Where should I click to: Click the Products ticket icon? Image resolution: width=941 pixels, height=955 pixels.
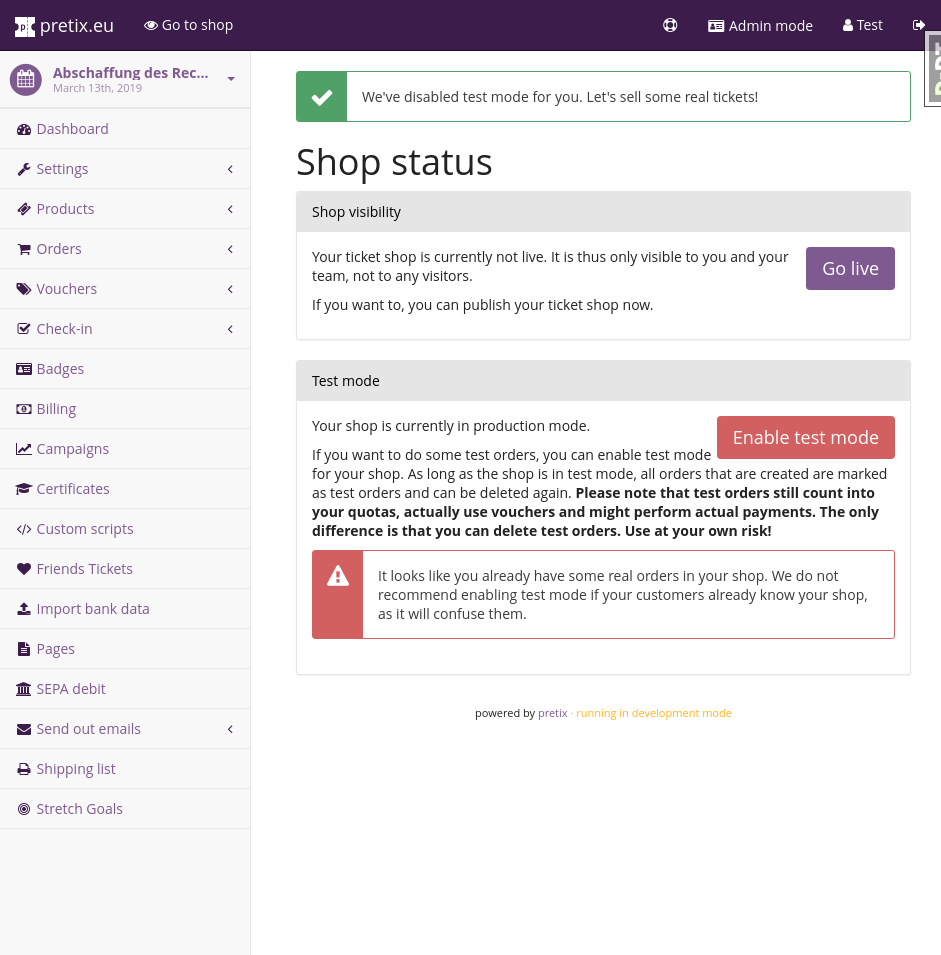(24, 209)
